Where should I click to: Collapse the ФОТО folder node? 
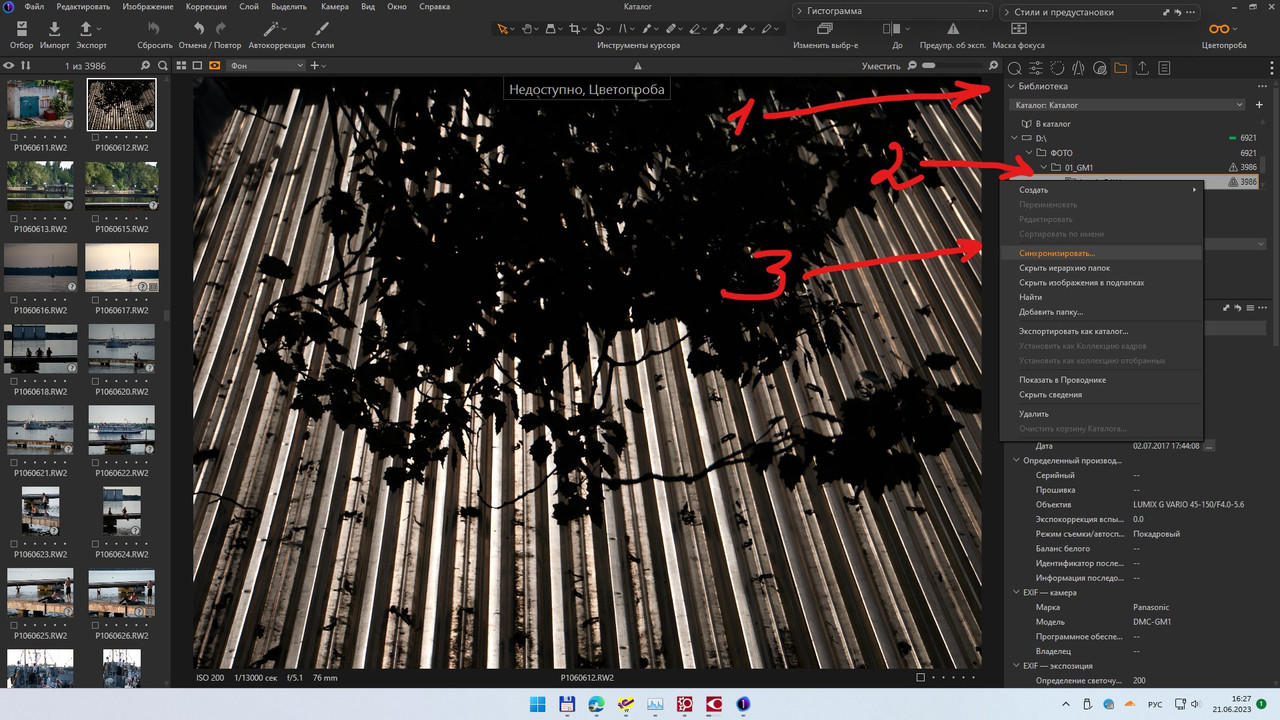(x=1029, y=152)
